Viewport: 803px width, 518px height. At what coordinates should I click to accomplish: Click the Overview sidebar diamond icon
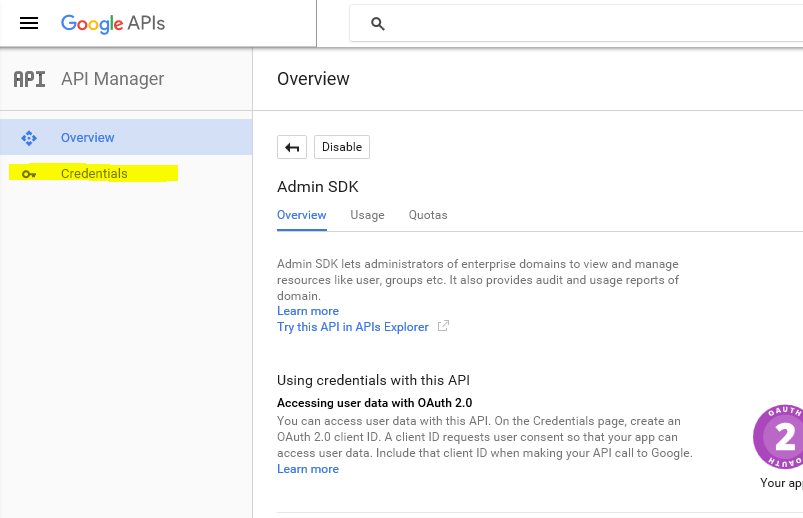point(29,138)
